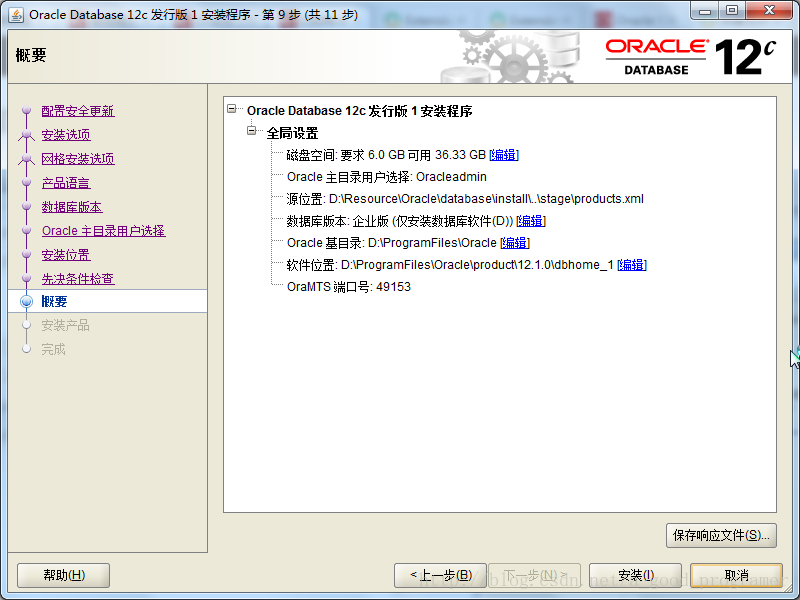Click the 取消 button
Image resolution: width=800 pixels, height=600 pixels.
tap(736, 576)
